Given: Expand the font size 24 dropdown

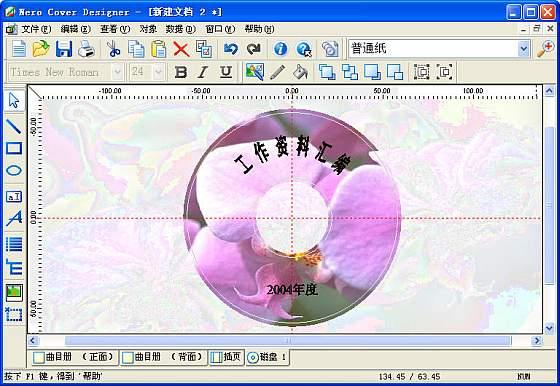Looking at the screenshot, I should pos(159,72).
